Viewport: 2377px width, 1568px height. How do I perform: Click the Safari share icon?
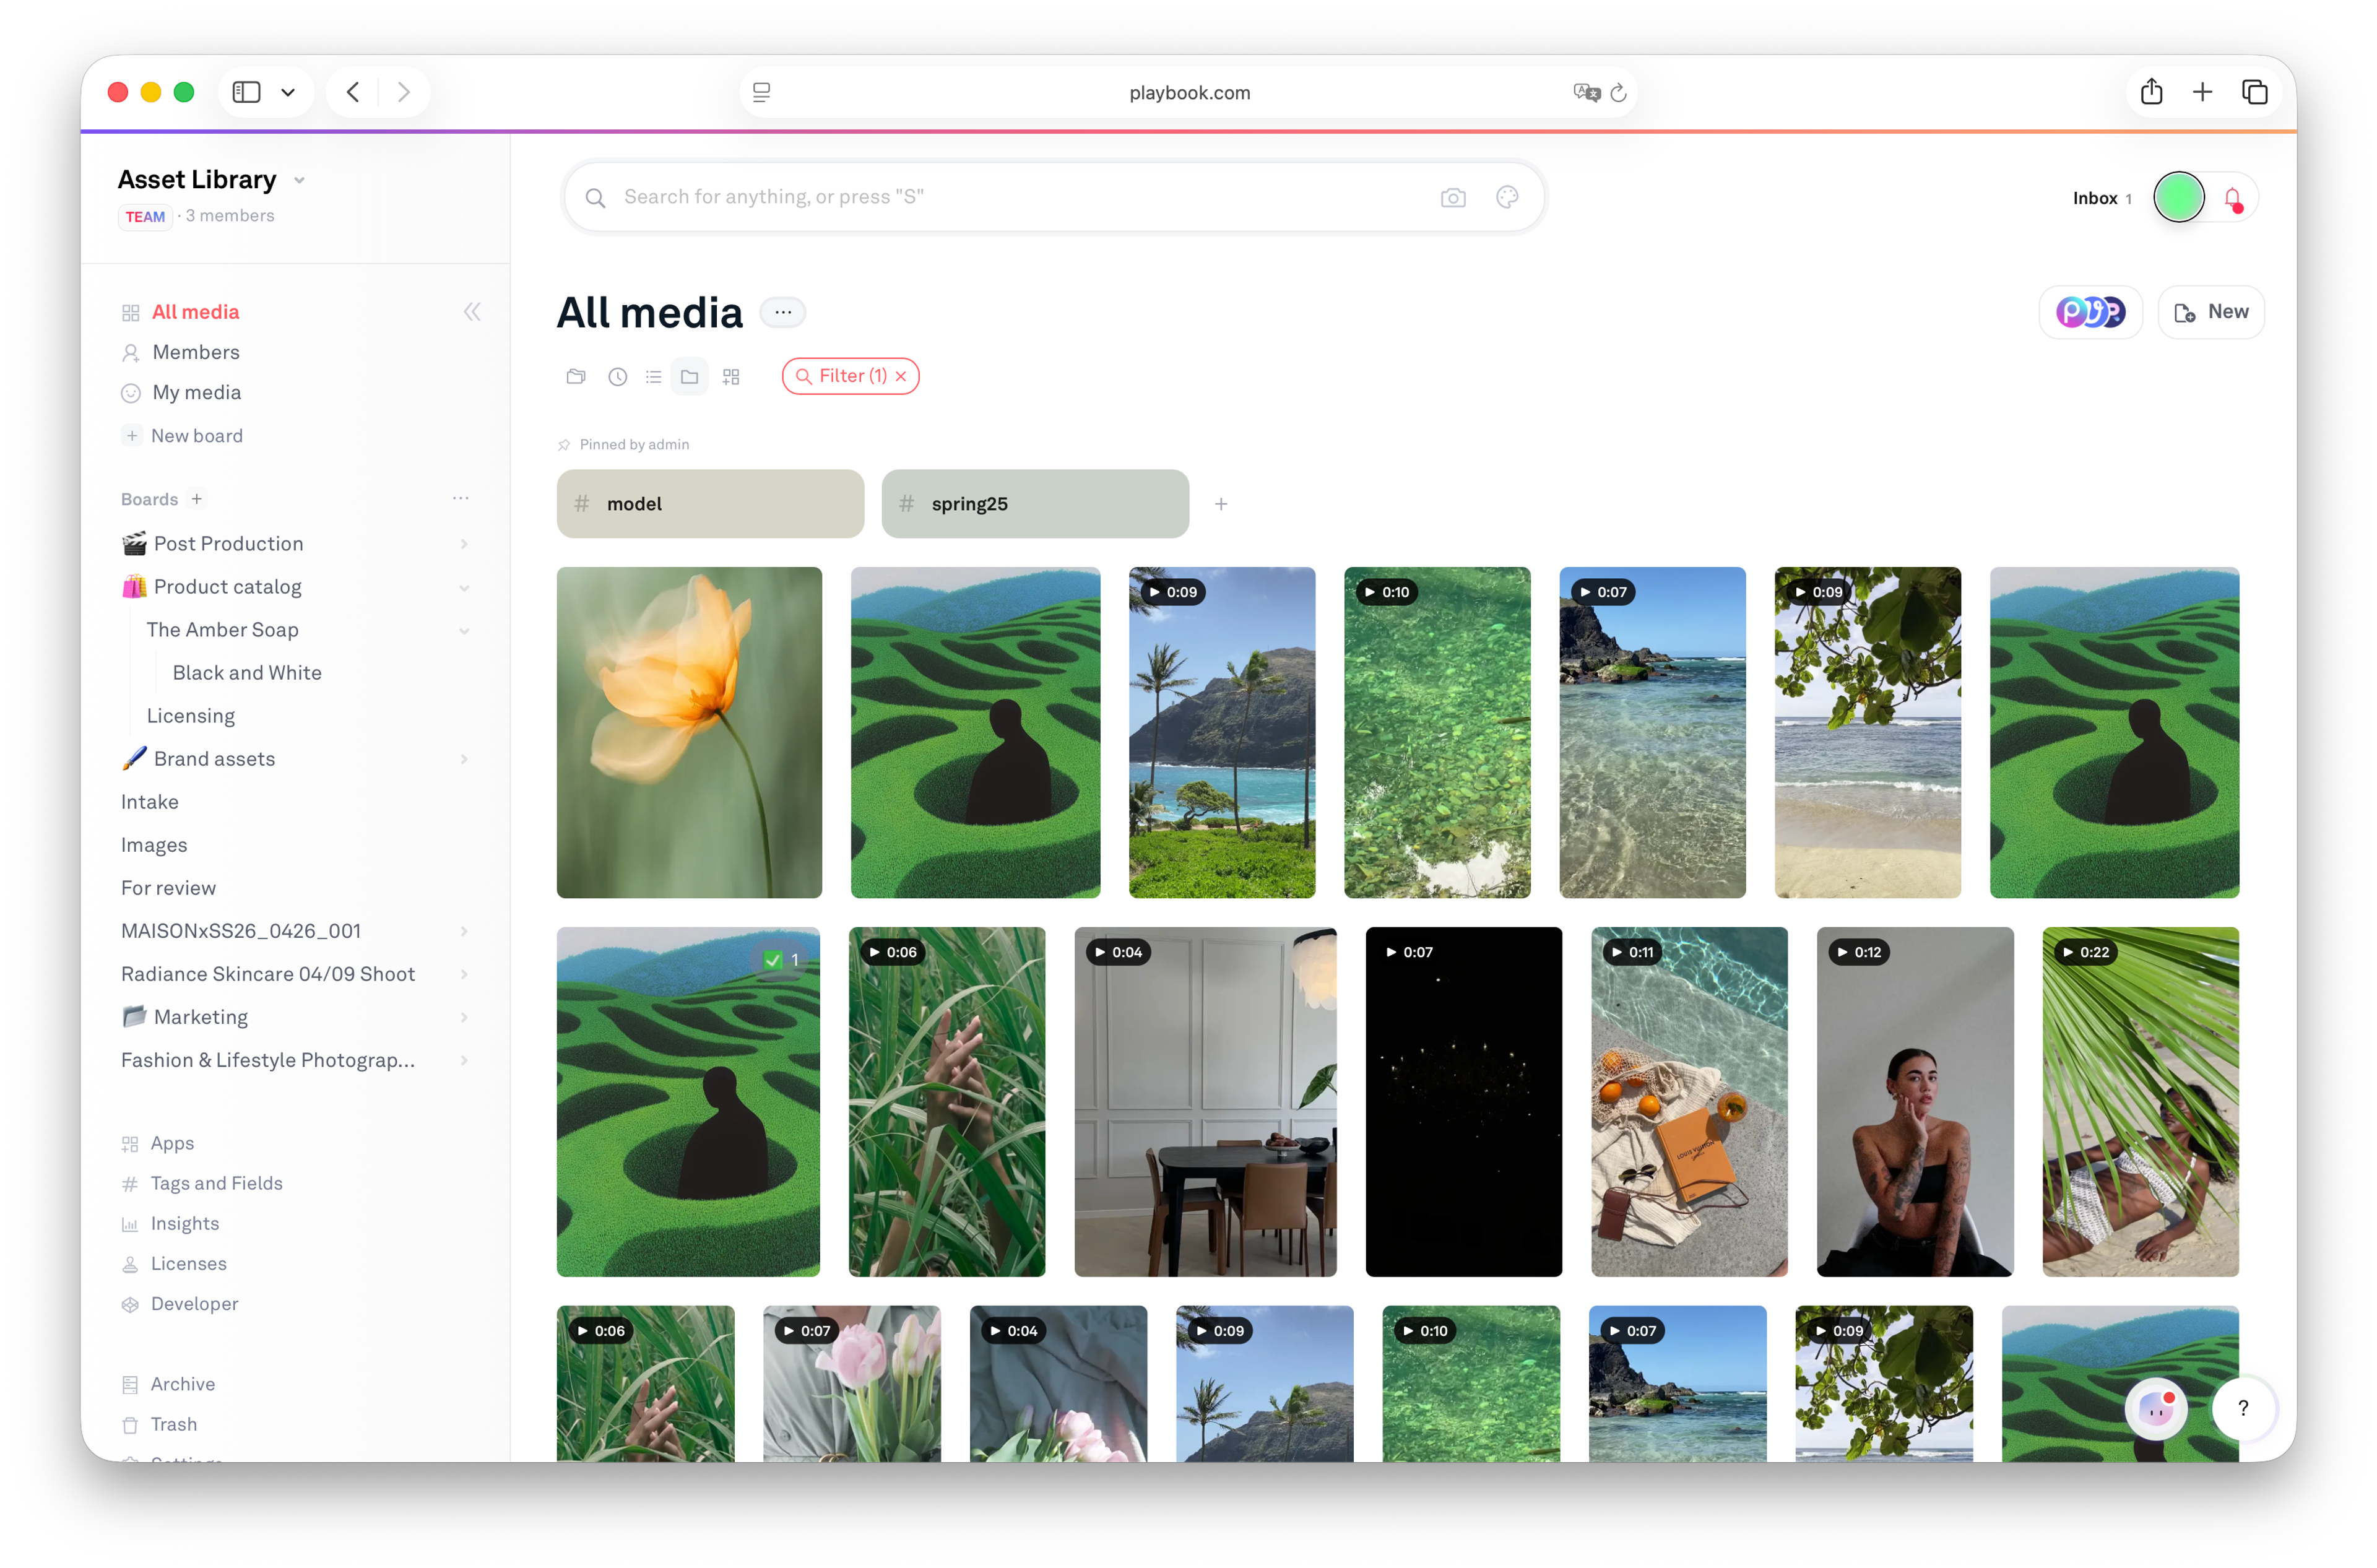tap(2152, 92)
